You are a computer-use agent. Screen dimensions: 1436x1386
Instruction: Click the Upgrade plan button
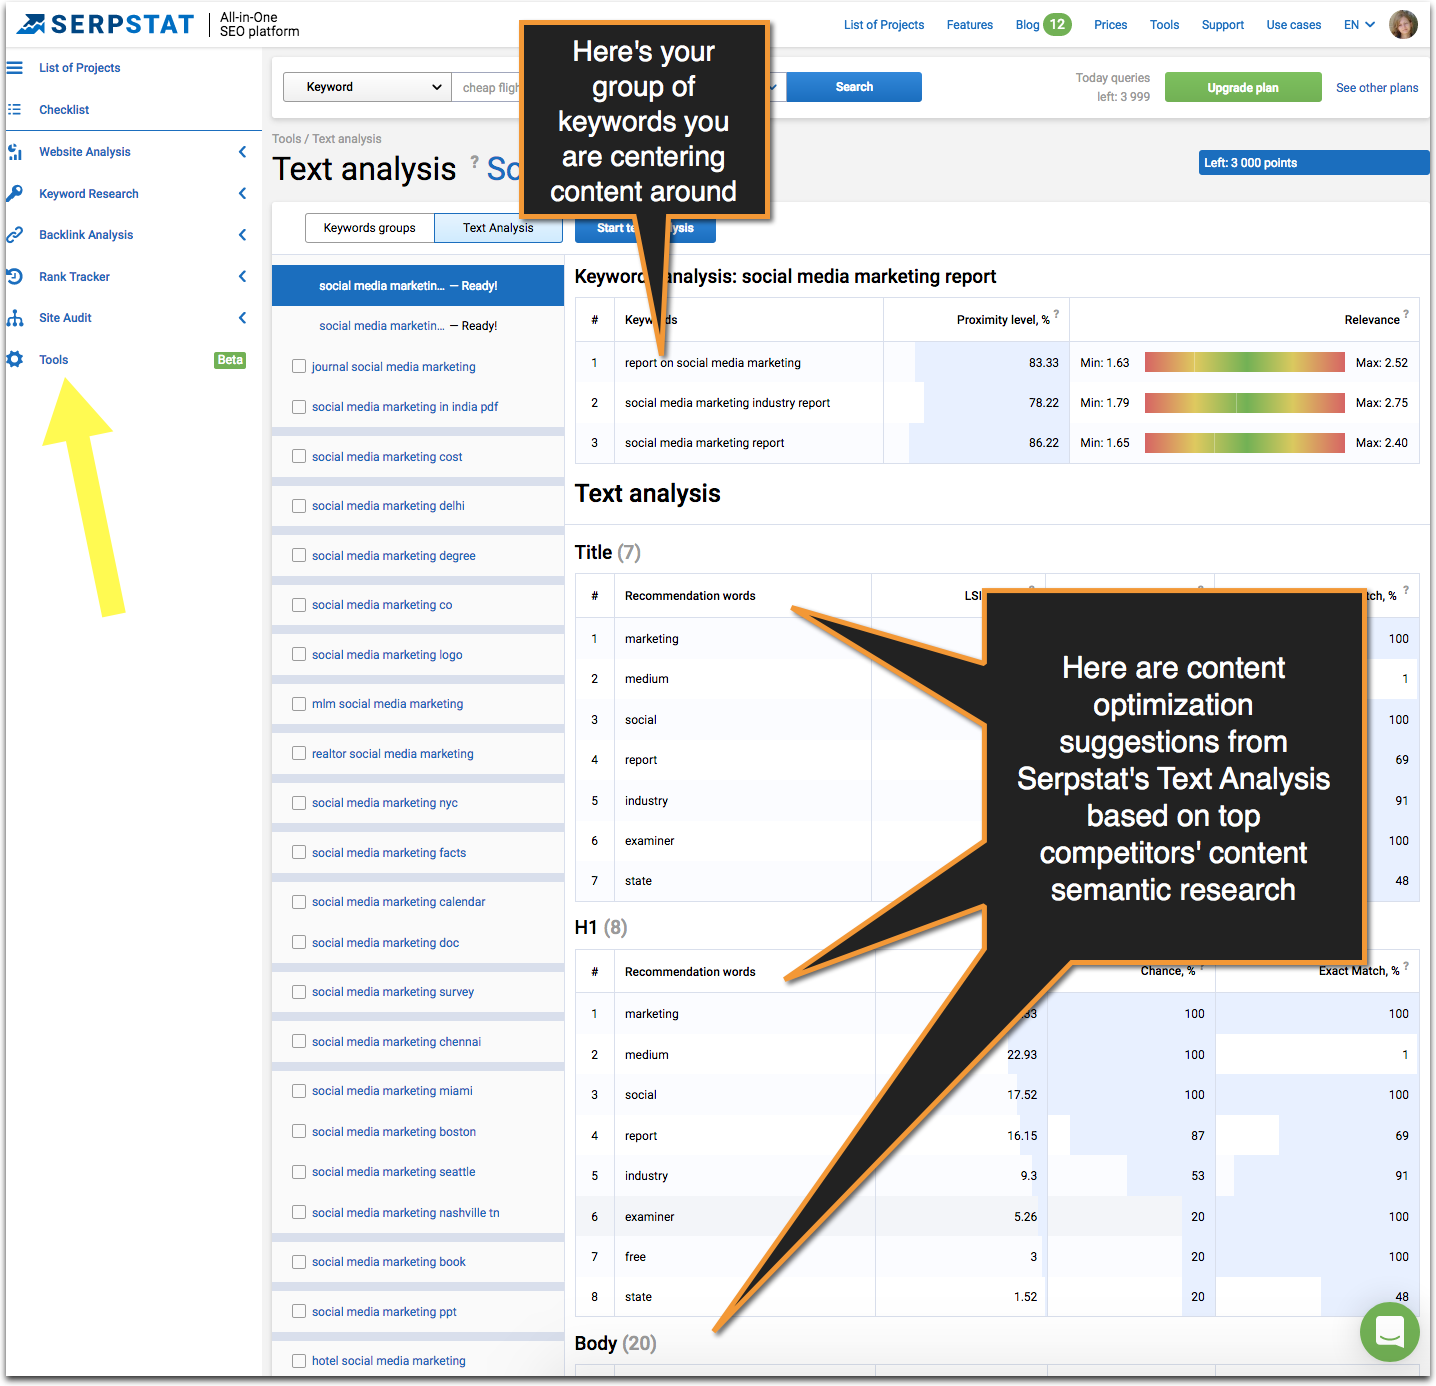[x=1243, y=87]
